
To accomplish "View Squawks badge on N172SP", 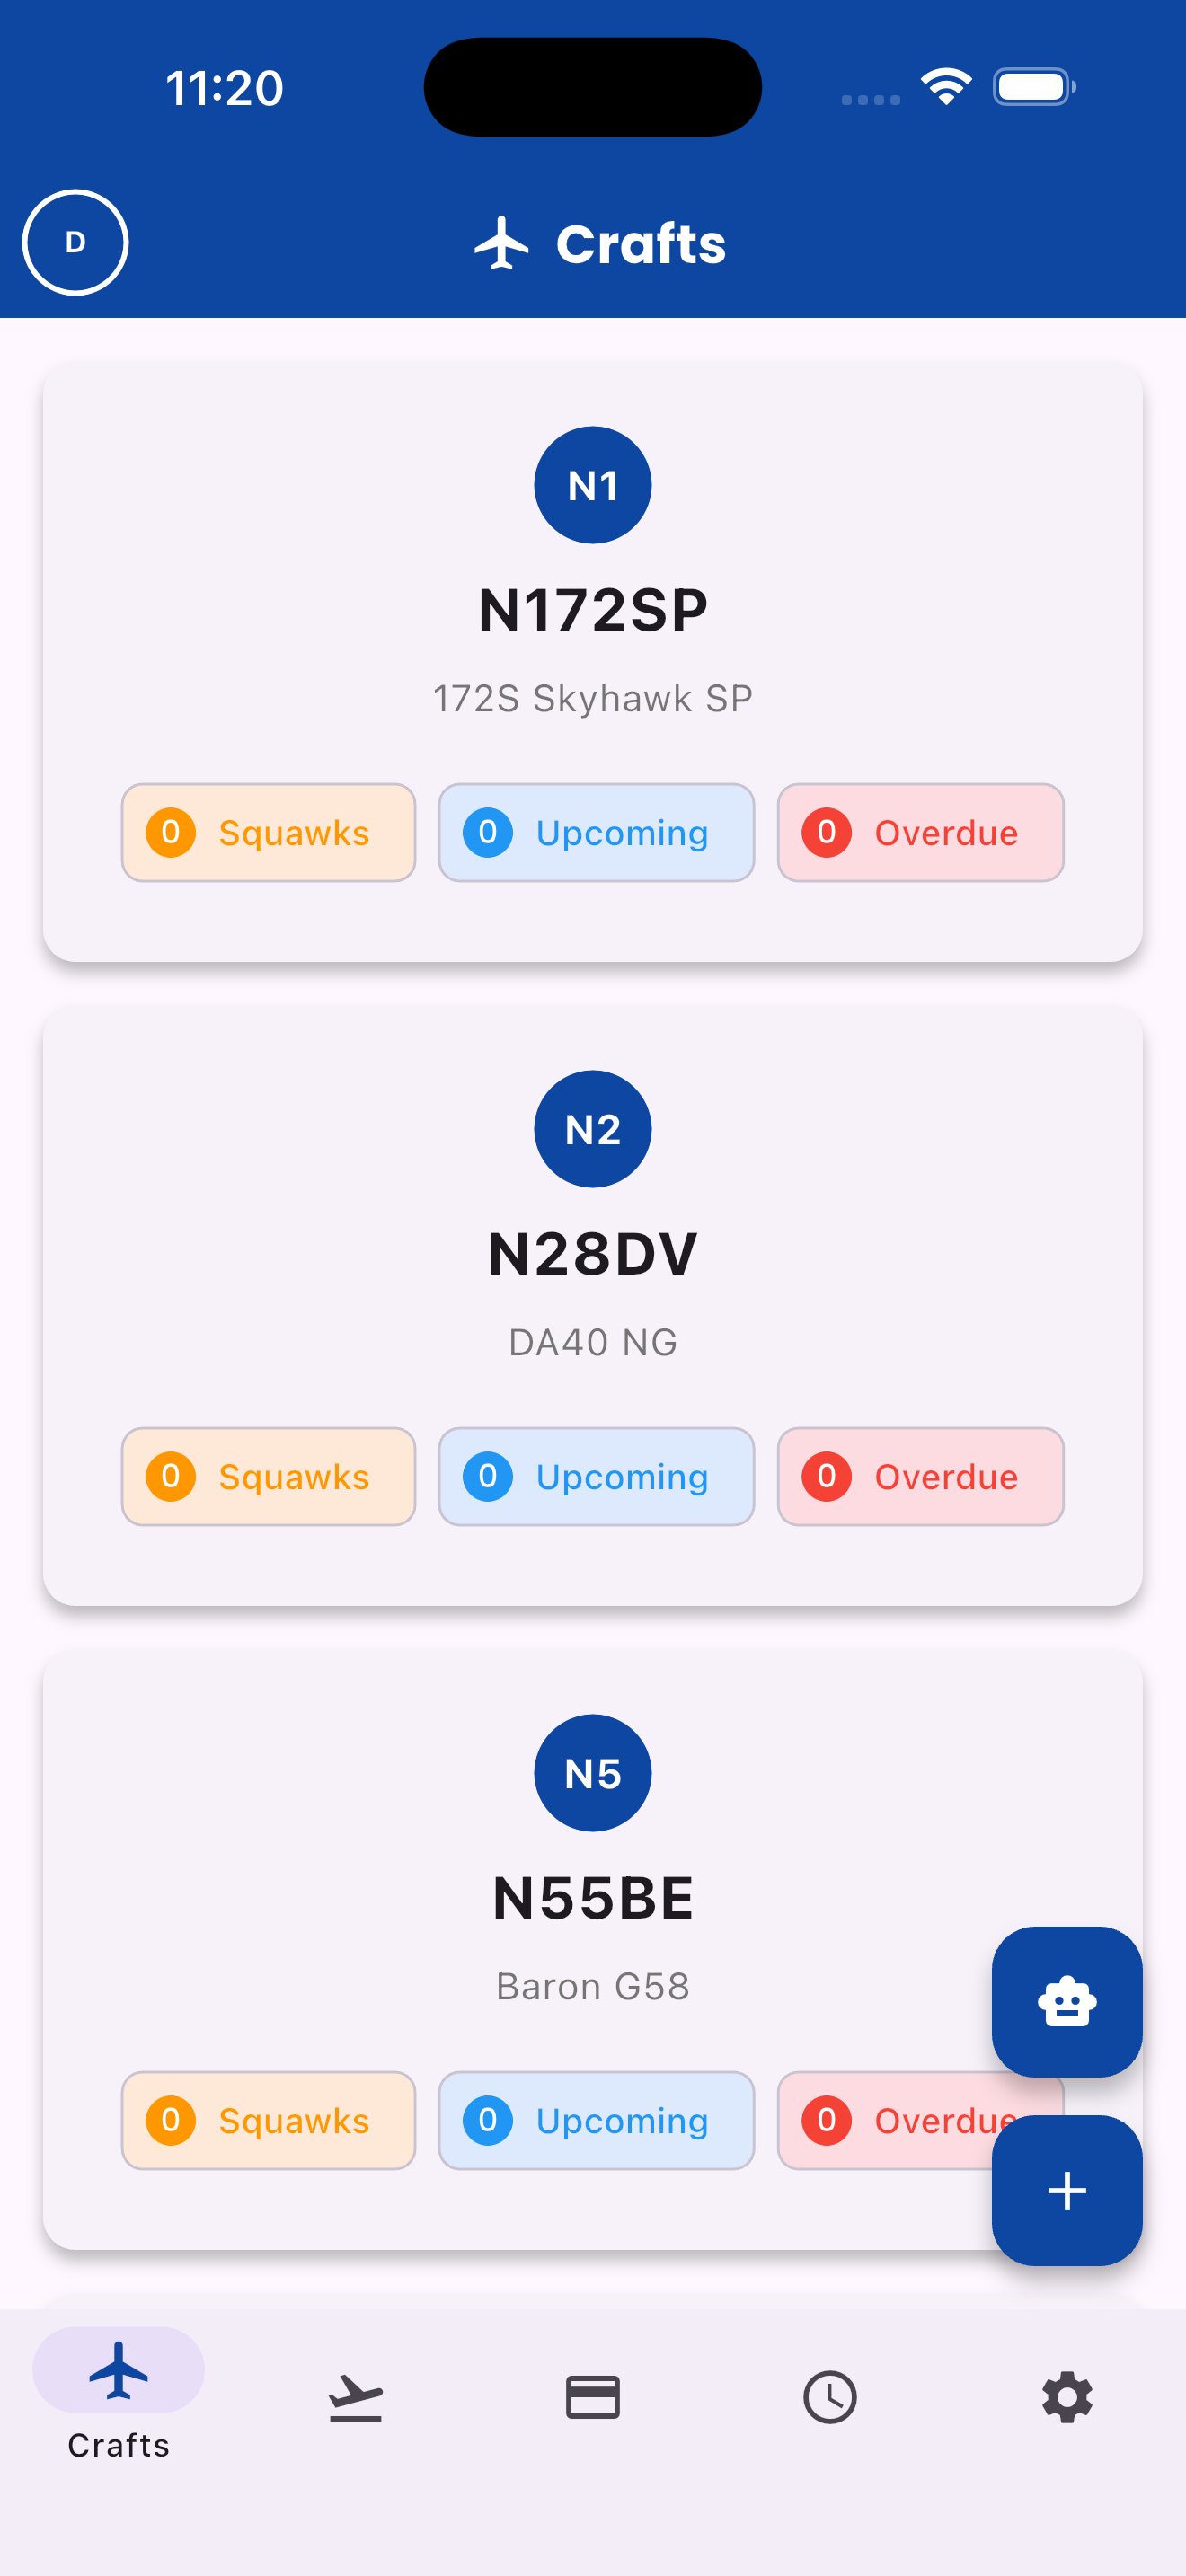I will pyautogui.click(x=268, y=832).
